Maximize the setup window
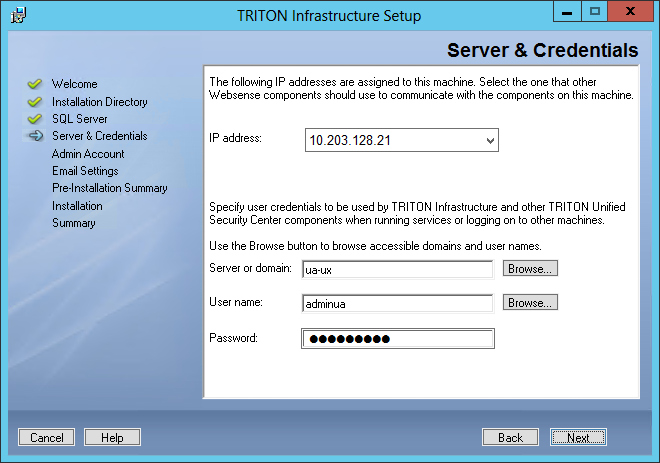This screenshot has width=660, height=463. pos(594,11)
